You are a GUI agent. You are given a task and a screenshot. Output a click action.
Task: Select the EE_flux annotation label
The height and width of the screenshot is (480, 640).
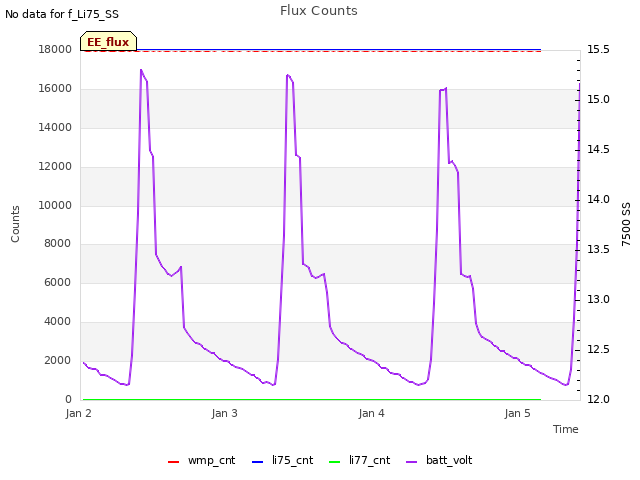(108, 42)
